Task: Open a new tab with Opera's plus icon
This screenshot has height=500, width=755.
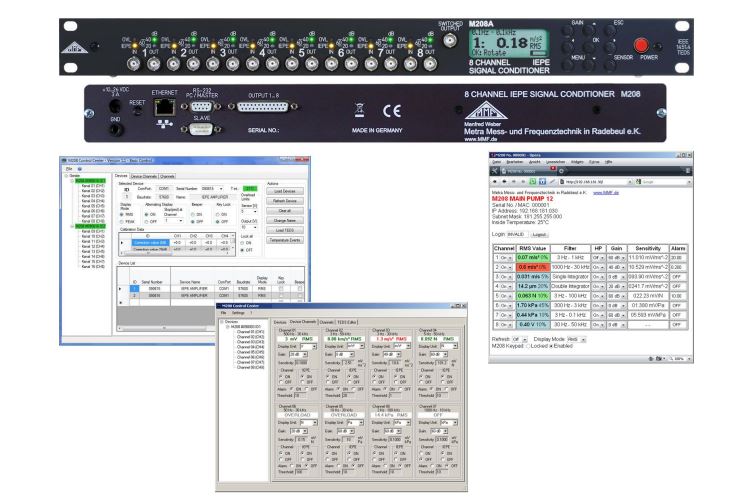Action: 561,171
